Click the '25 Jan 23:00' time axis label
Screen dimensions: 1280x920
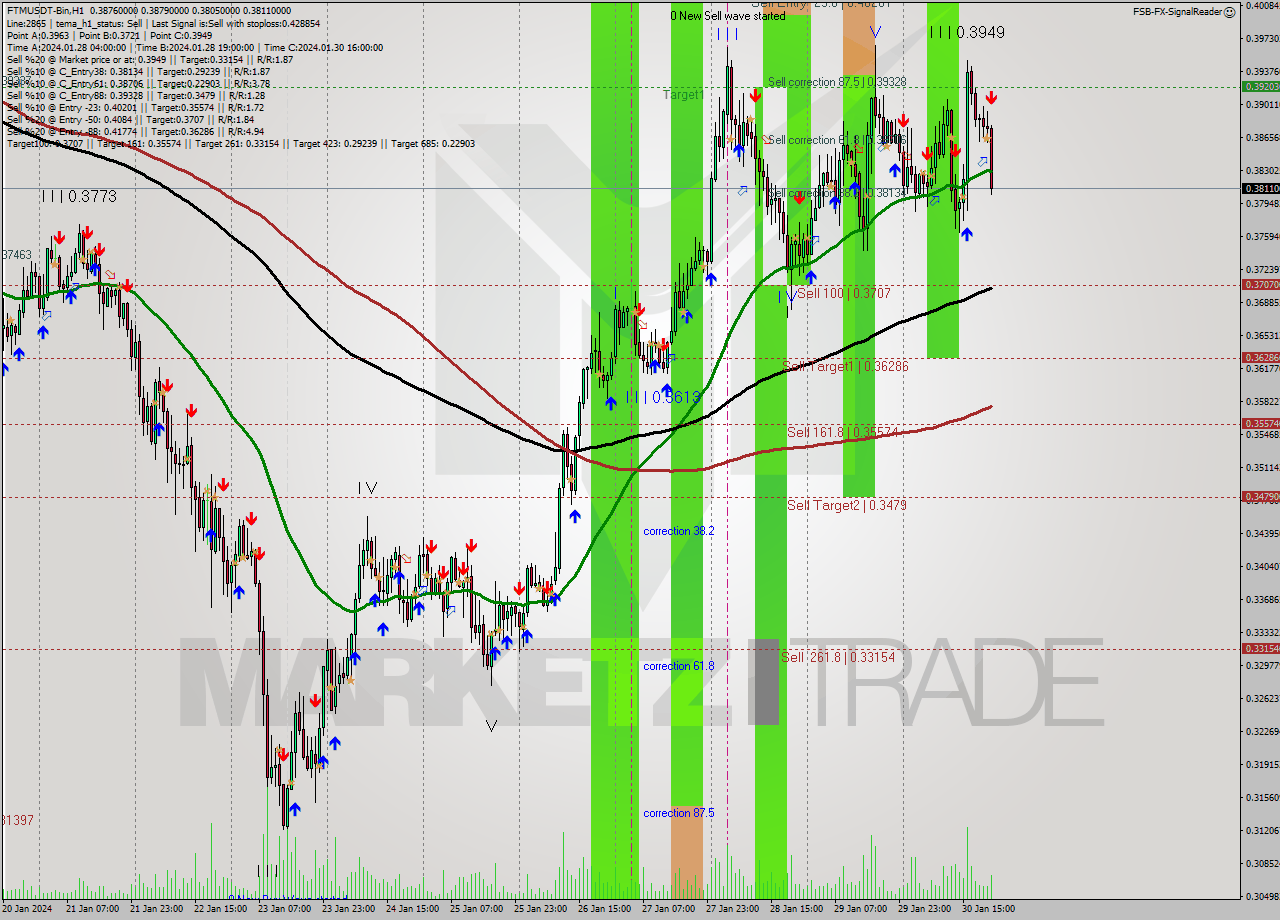[x=540, y=909]
